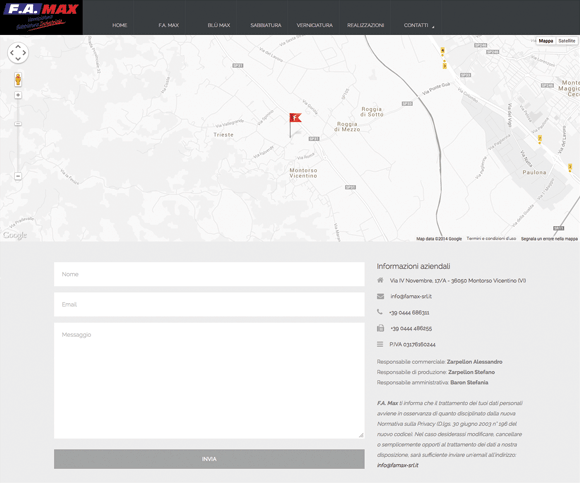
Task: Click the map pan control wheel
Action: pos(18,53)
